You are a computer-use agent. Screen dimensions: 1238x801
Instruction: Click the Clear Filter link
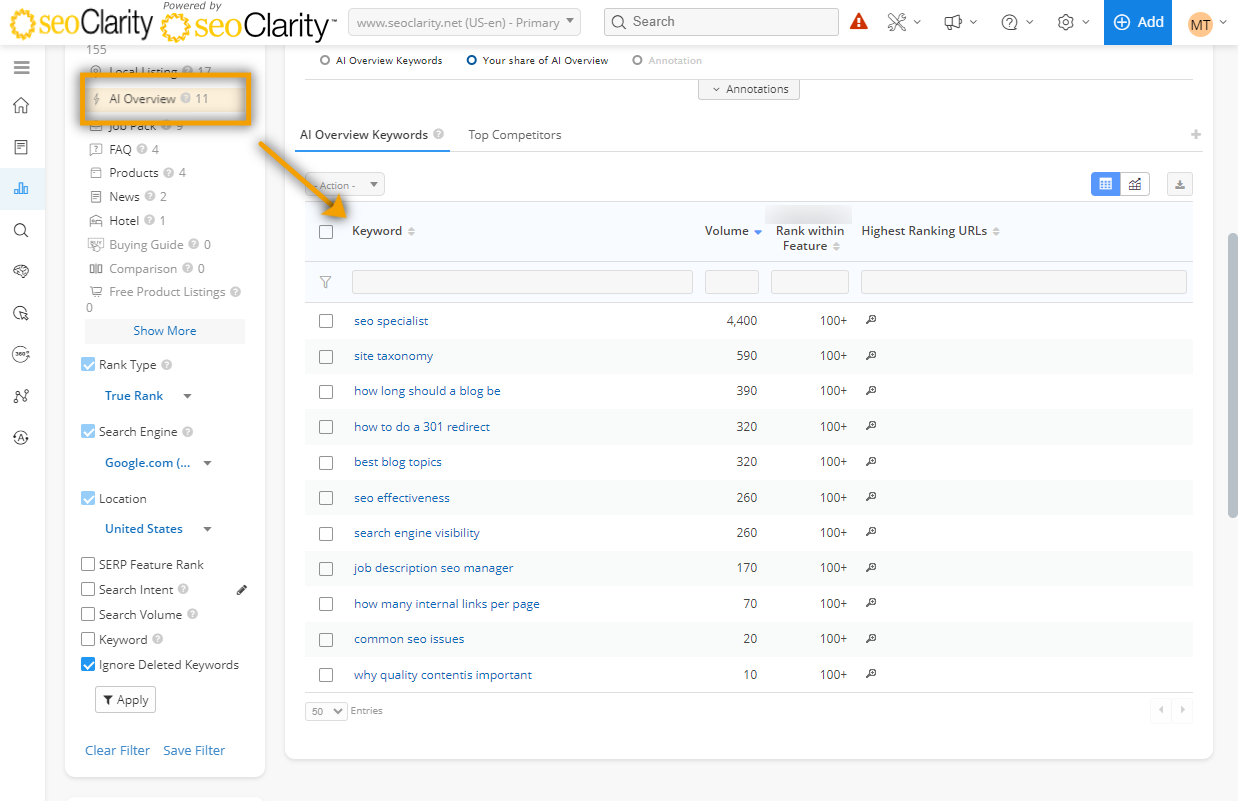117,751
